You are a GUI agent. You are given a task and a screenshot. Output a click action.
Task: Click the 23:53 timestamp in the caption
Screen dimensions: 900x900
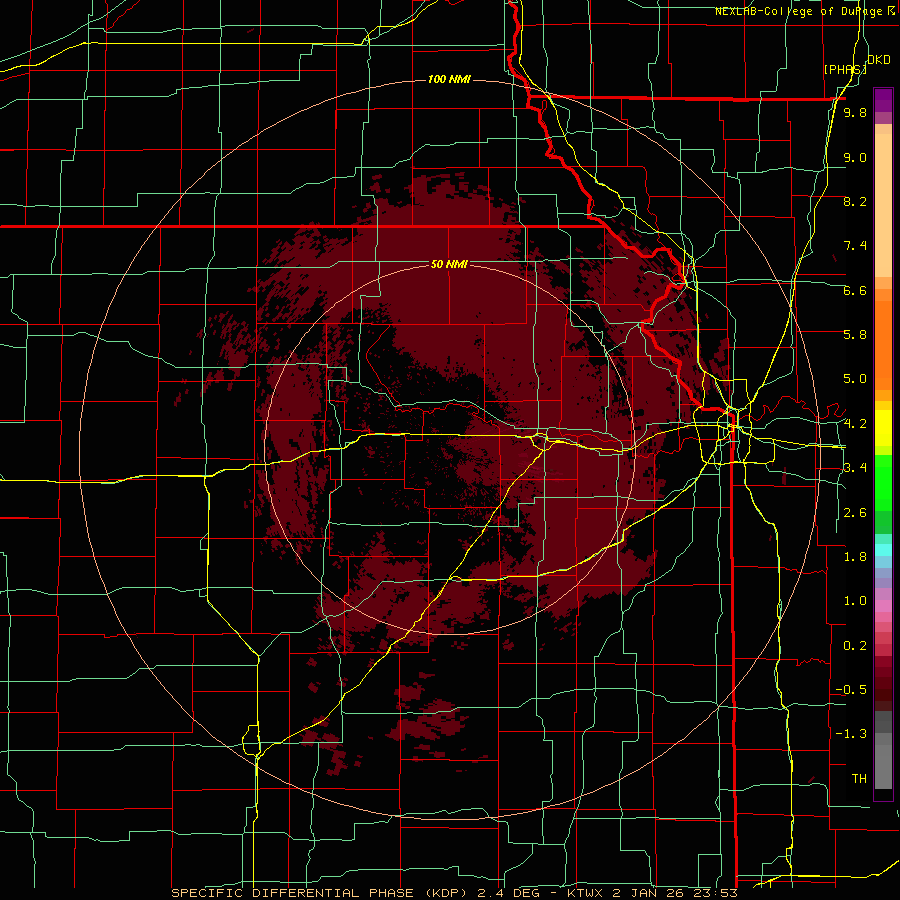715,893
